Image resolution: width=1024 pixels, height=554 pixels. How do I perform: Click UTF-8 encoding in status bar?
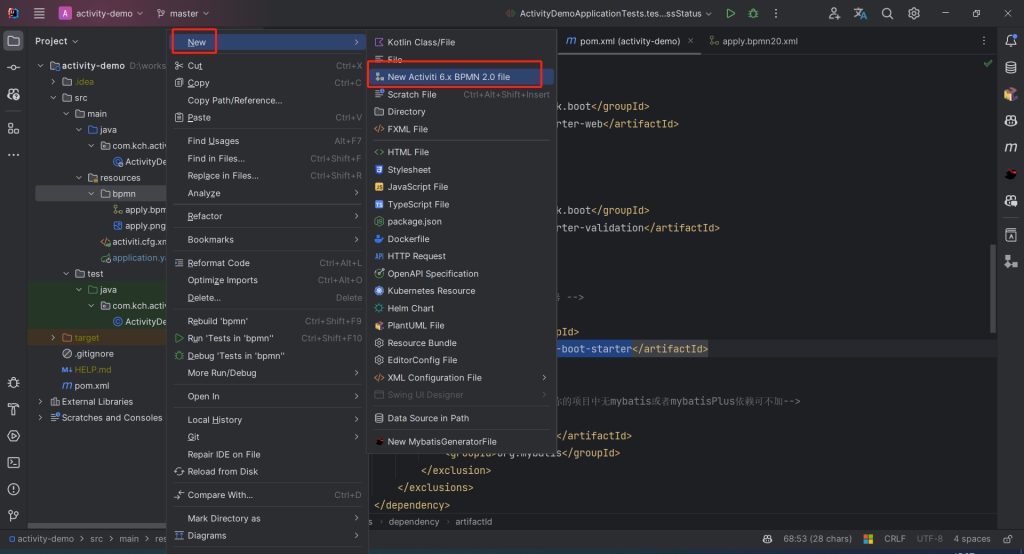[929, 539]
